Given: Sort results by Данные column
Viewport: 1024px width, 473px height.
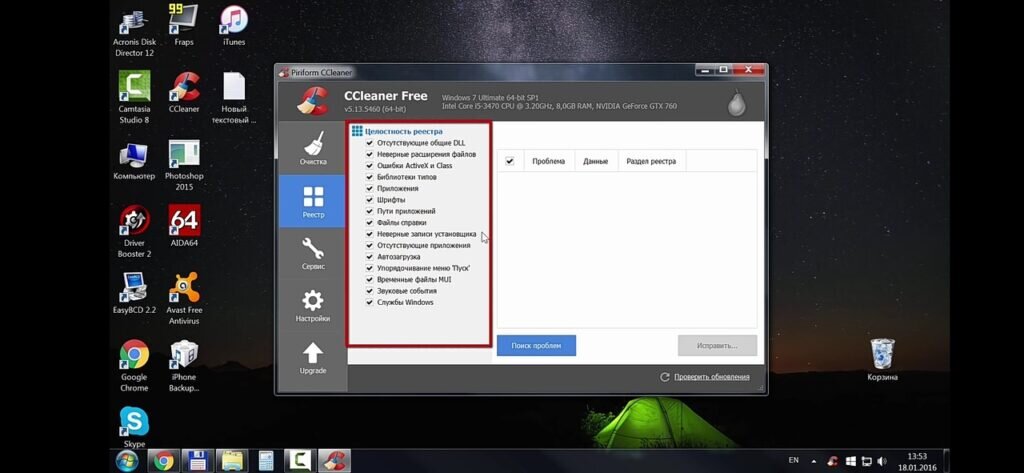Looking at the screenshot, I should [x=596, y=161].
